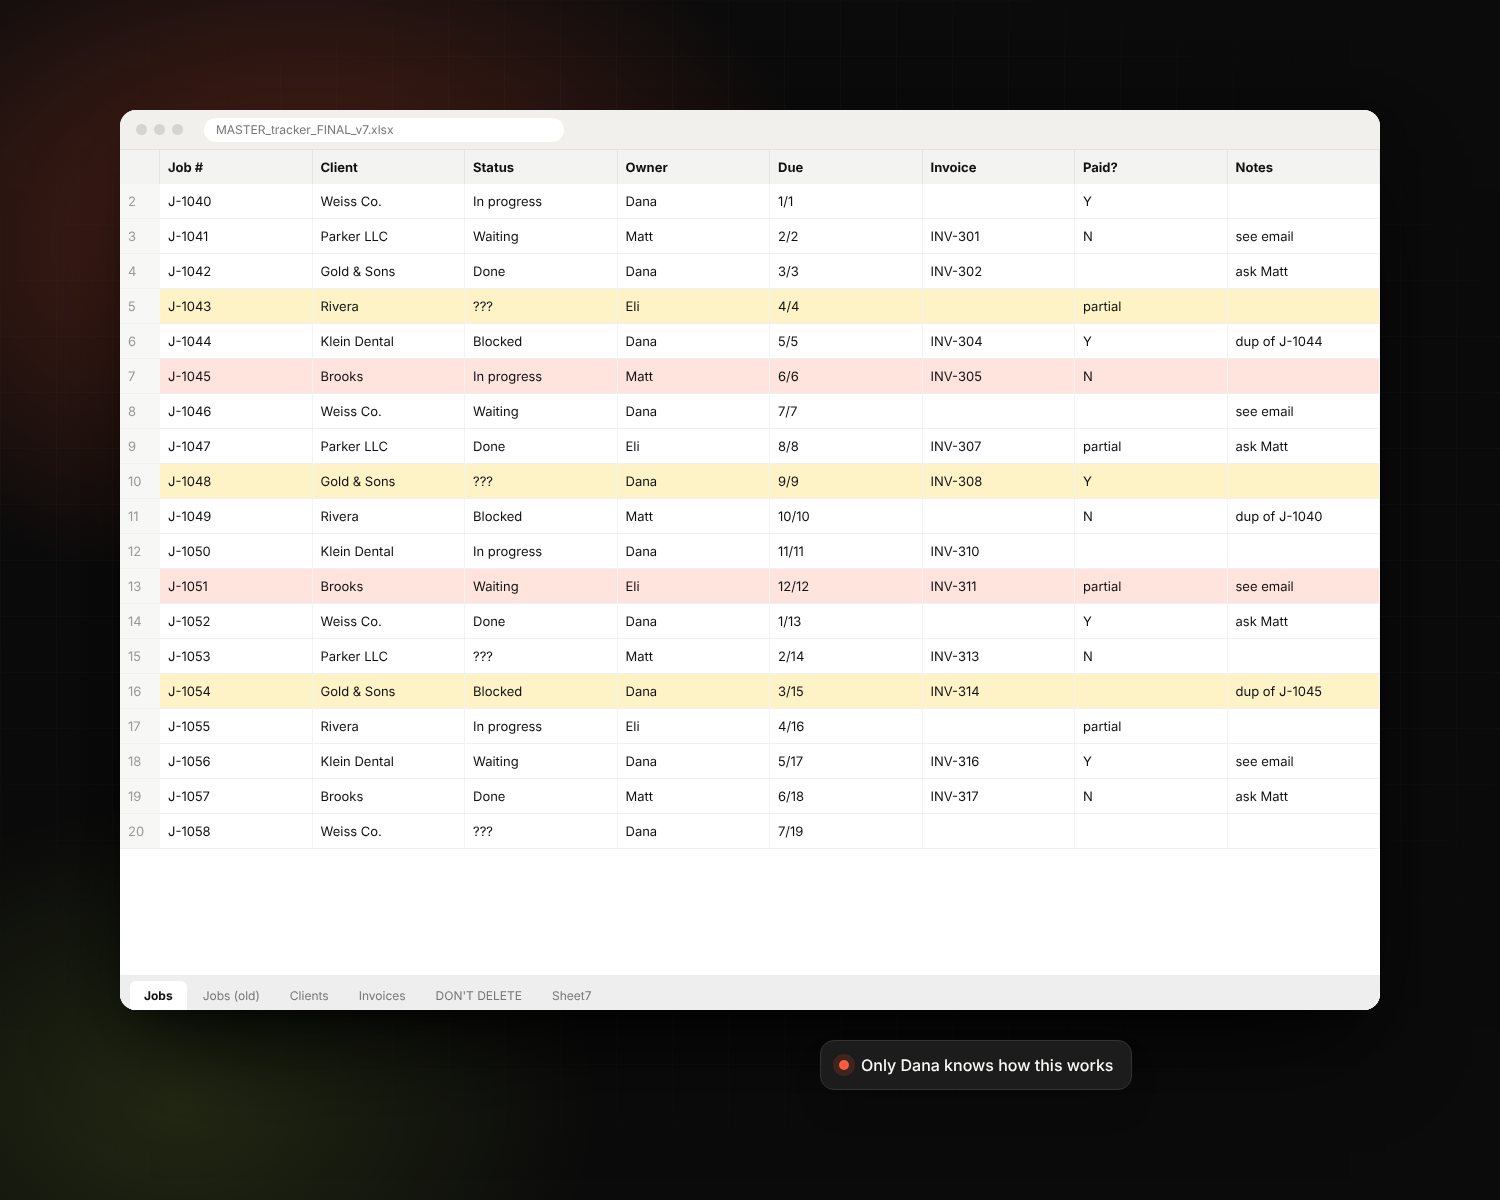The height and width of the screenshot is (1200, 1500).
Task: Open the Clients sheet tab
Action: click(309, 995)
